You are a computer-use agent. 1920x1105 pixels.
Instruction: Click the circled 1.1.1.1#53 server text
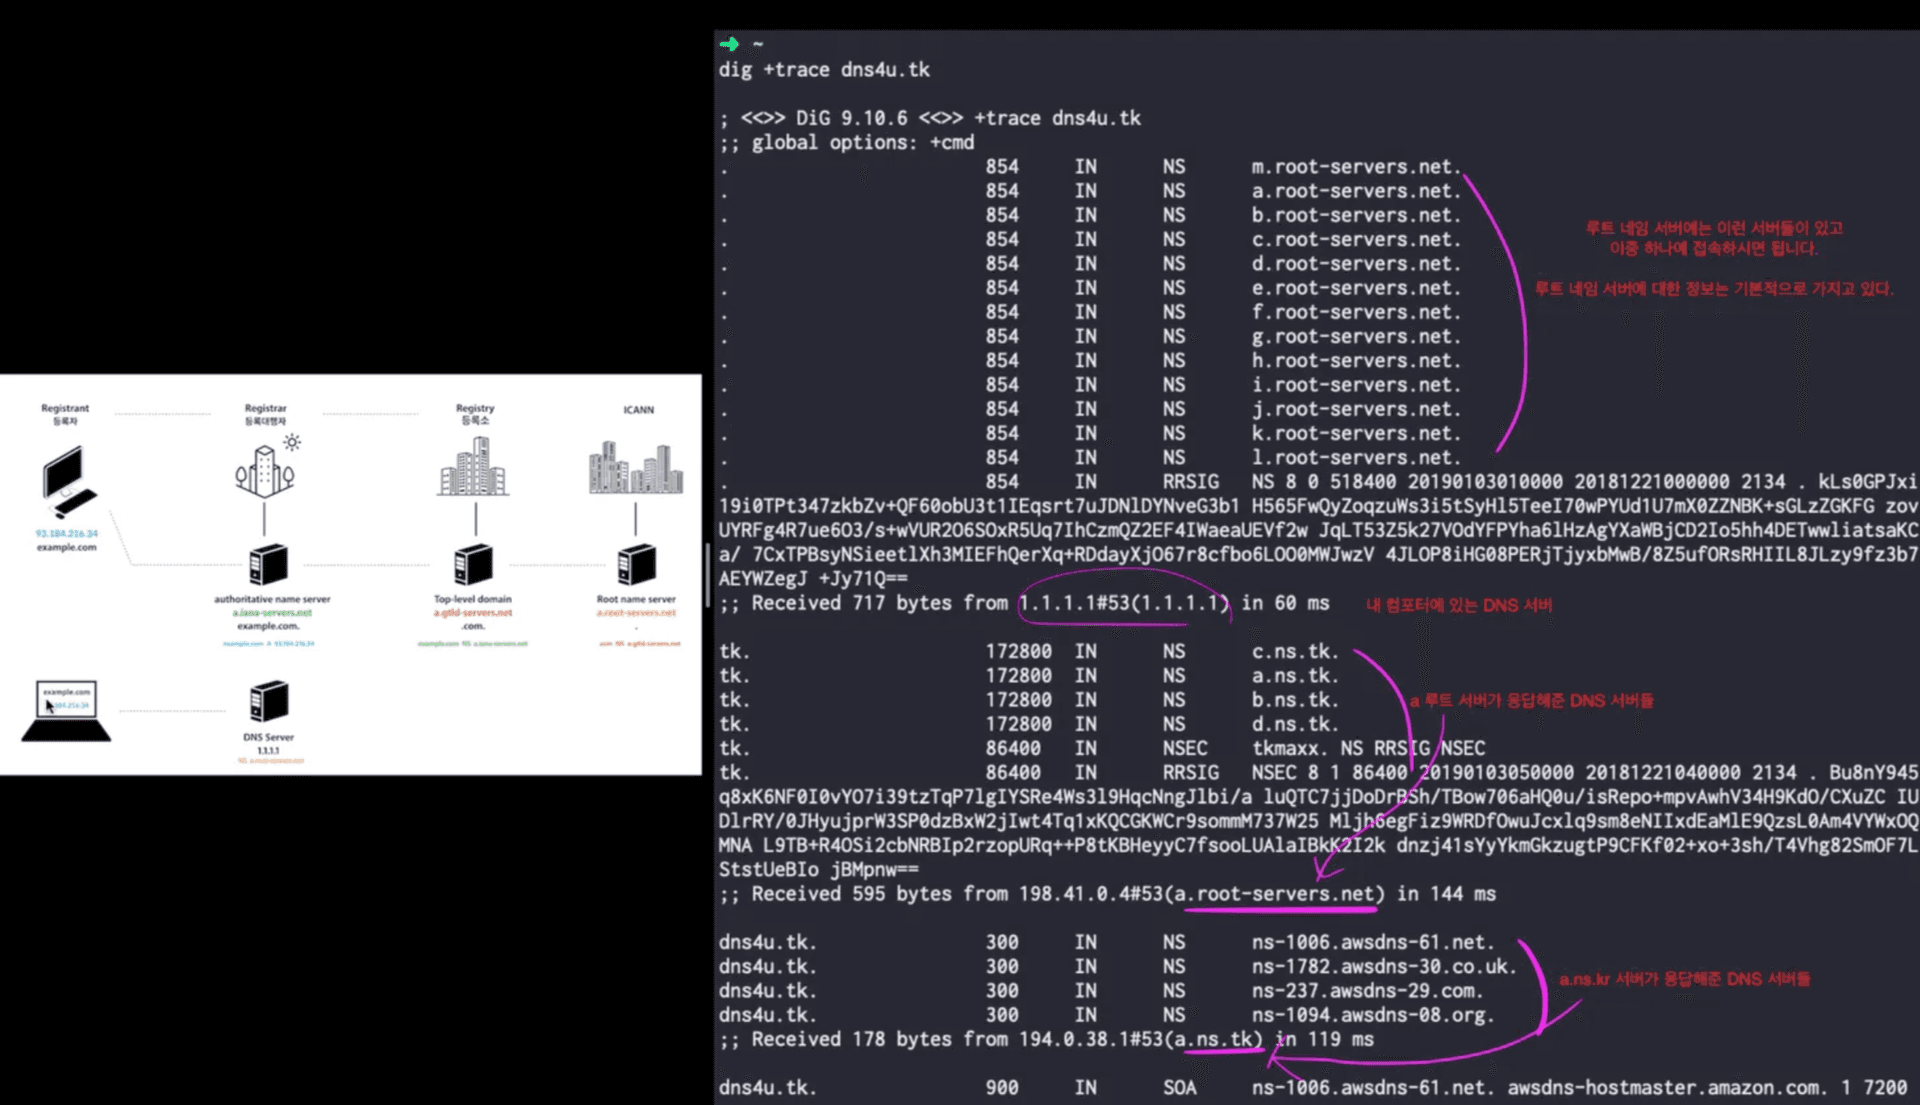tap(1123, 603)
